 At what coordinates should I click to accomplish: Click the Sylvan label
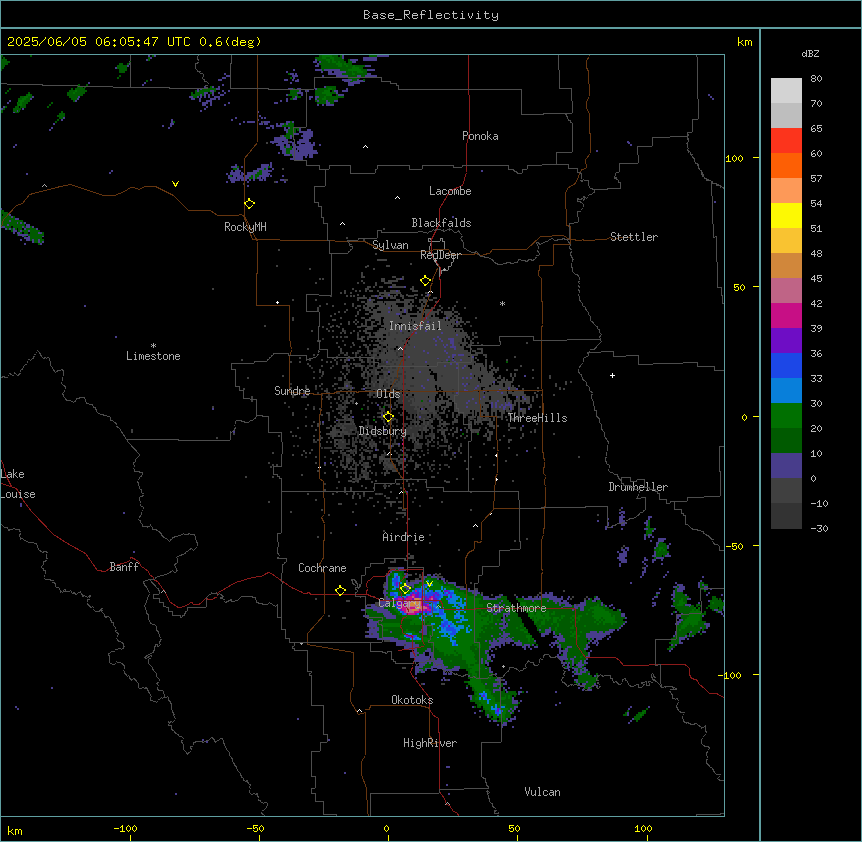click(390, 245)
